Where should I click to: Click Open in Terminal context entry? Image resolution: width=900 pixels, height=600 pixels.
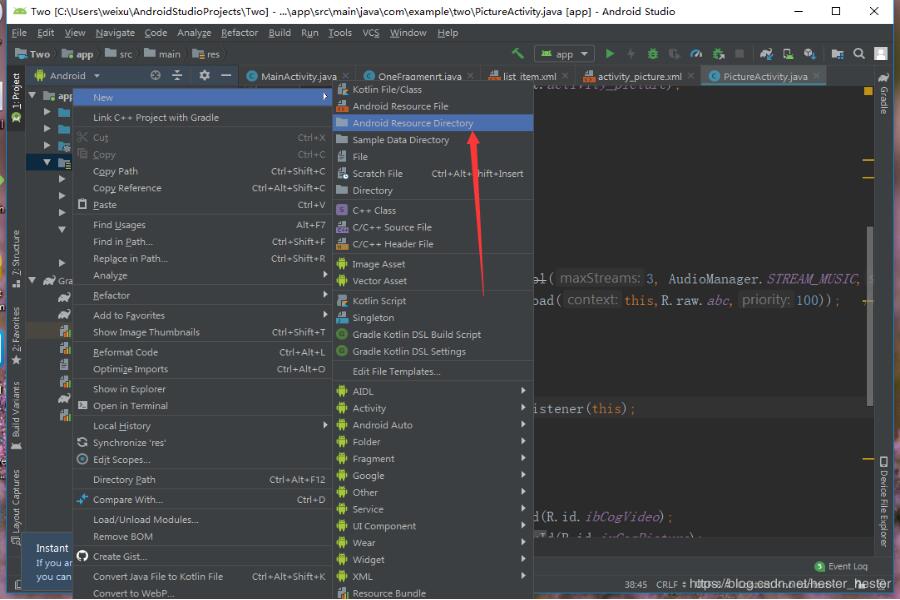pyautogui.click(x=203, y=405)
